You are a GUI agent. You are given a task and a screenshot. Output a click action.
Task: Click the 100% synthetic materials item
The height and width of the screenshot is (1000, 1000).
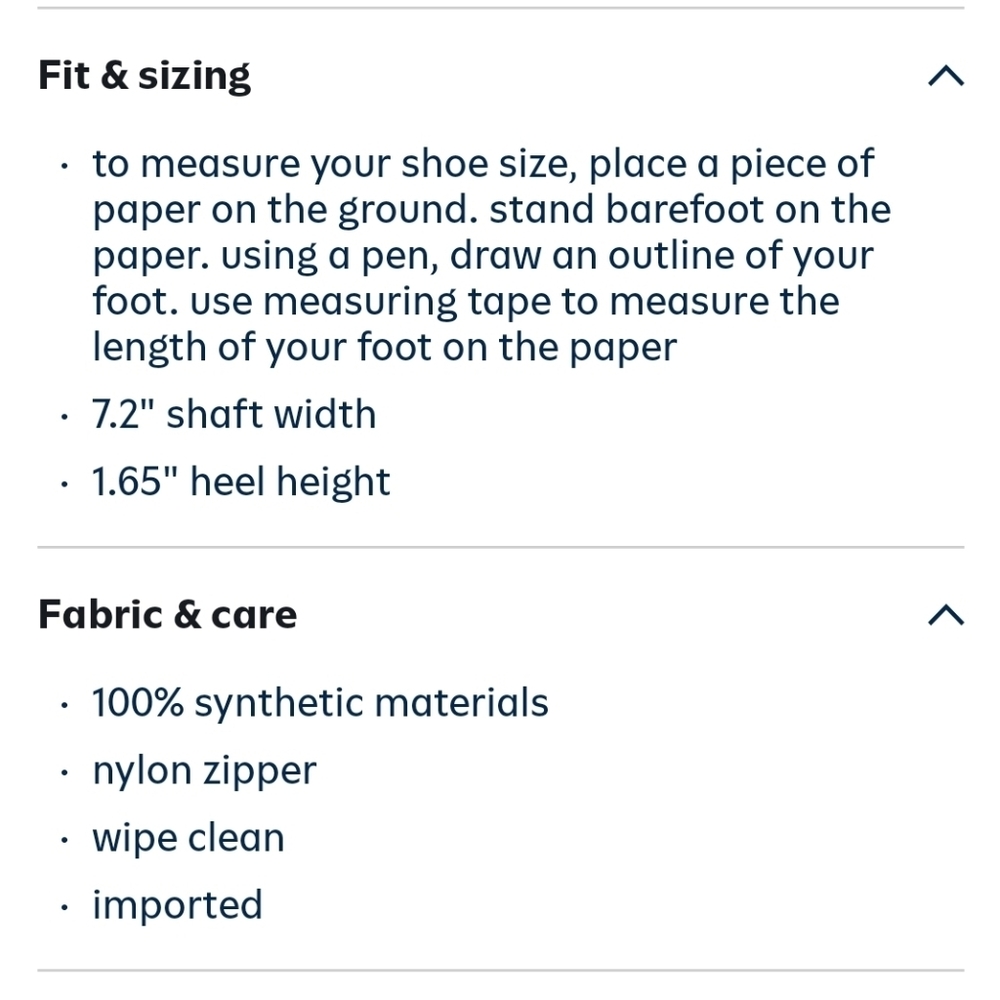(320, 703)
